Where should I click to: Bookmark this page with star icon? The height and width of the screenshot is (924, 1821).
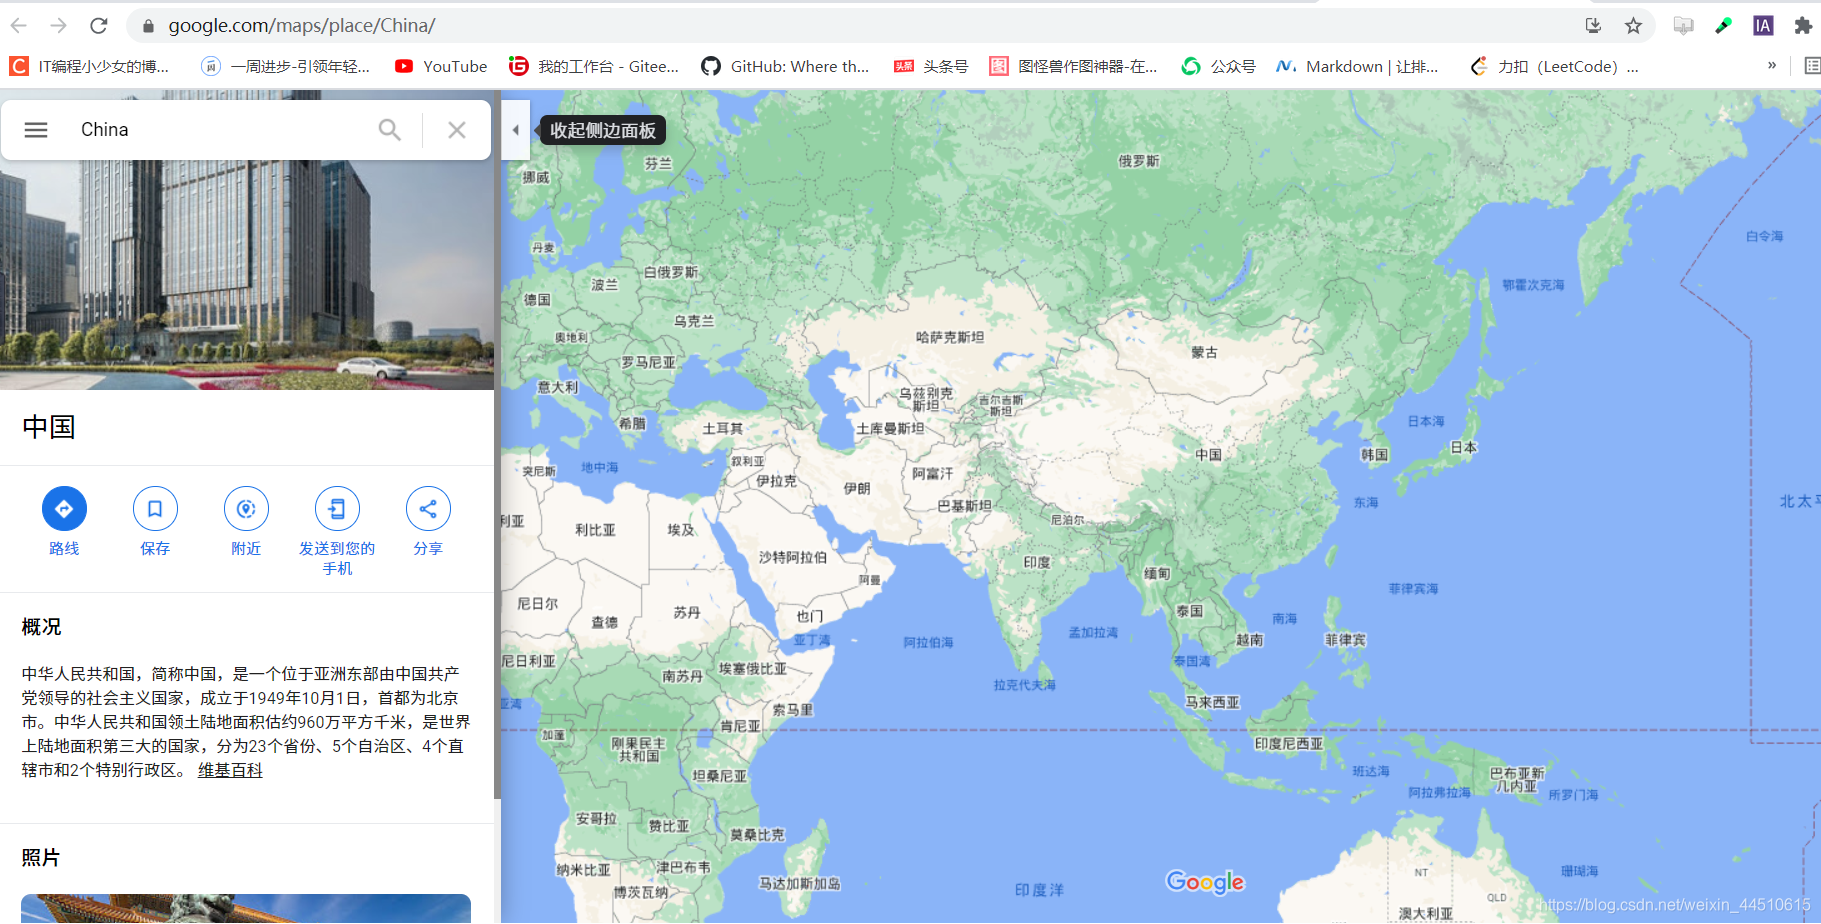[x=1633, y=26]
